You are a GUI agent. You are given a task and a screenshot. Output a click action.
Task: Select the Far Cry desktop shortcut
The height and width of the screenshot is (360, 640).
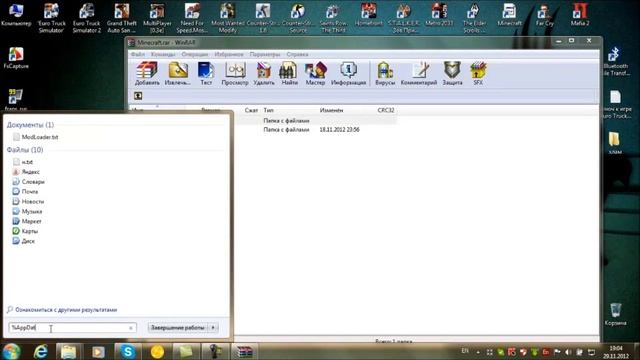pos(545,15)
